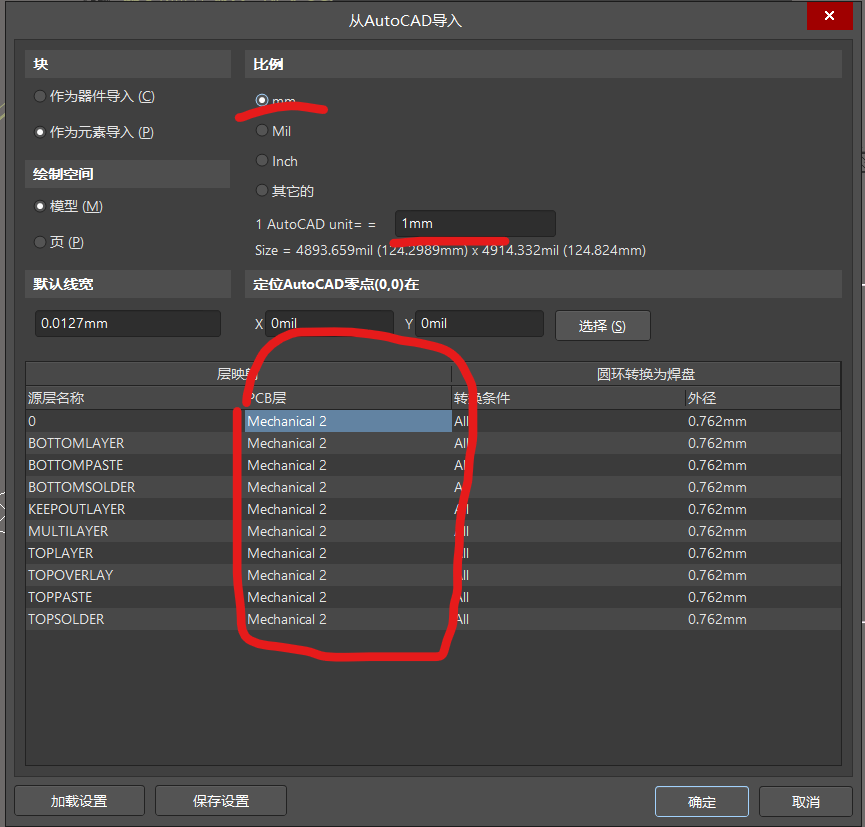Screen dimensions: 865x827
Task: Click the PCB层 column header
Action: tap(348, 398)
